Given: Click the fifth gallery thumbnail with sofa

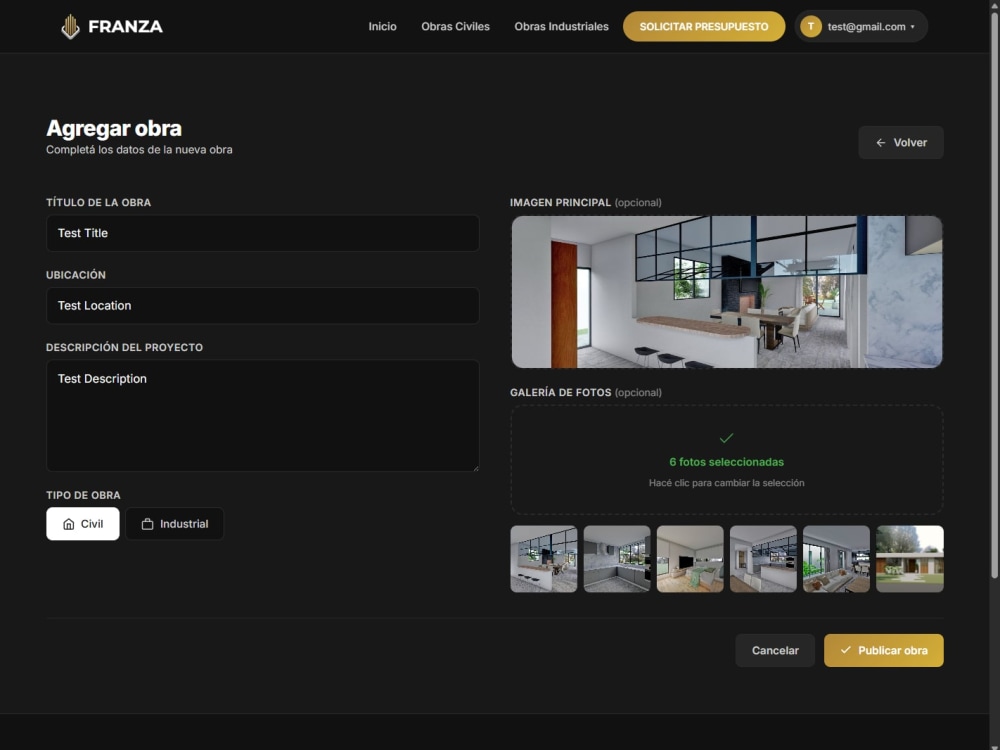Looking at the screenshot, I should [x=836, y=559].
